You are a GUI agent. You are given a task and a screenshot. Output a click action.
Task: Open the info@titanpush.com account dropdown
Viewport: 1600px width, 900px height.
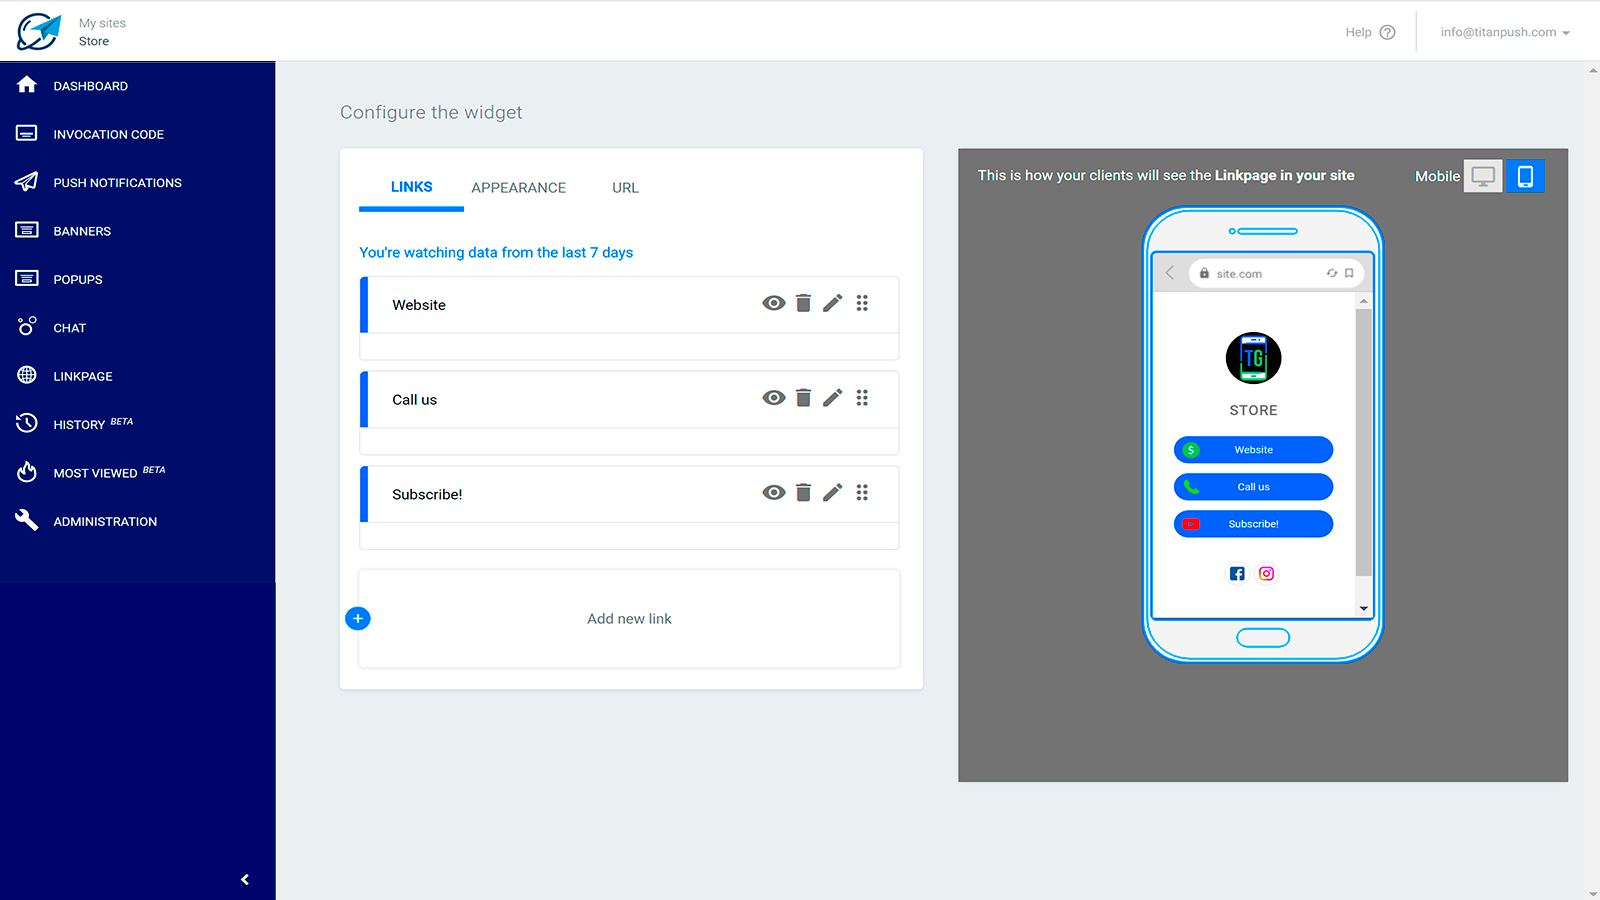point(1505,32)
